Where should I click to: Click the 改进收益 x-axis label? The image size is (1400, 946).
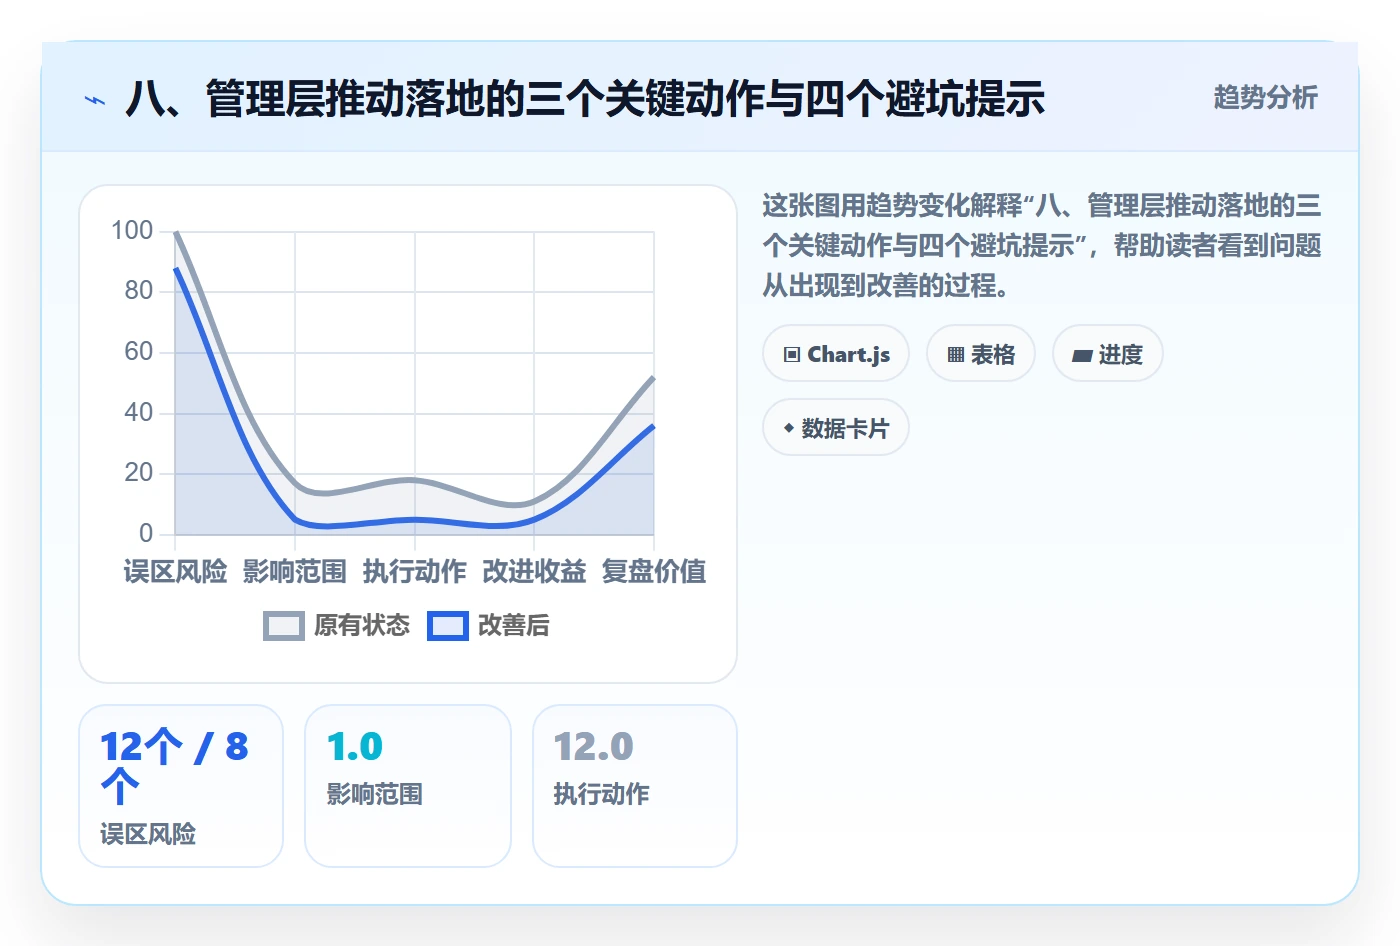(x=534, y=571)
